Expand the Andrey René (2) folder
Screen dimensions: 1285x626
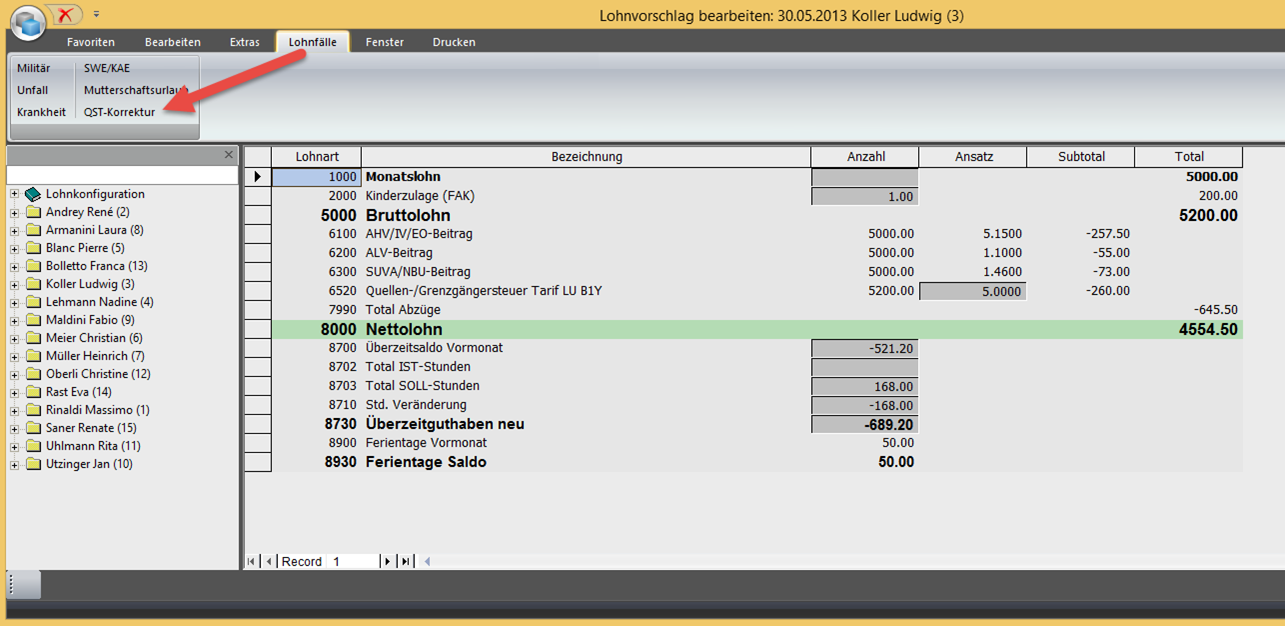pyautogui.click(x=14, y=212)
